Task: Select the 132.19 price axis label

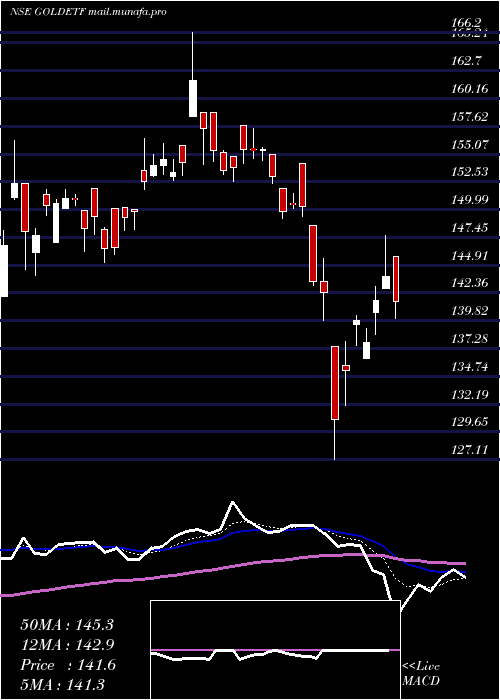Action: pos(469,395)
